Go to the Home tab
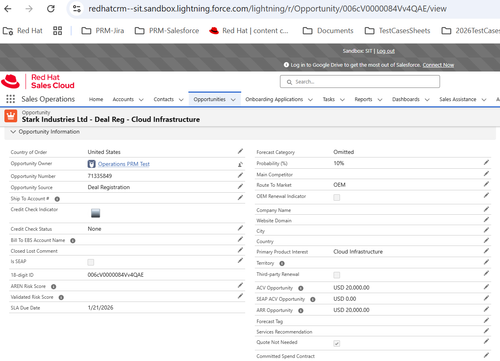 [x=96, y=99]
